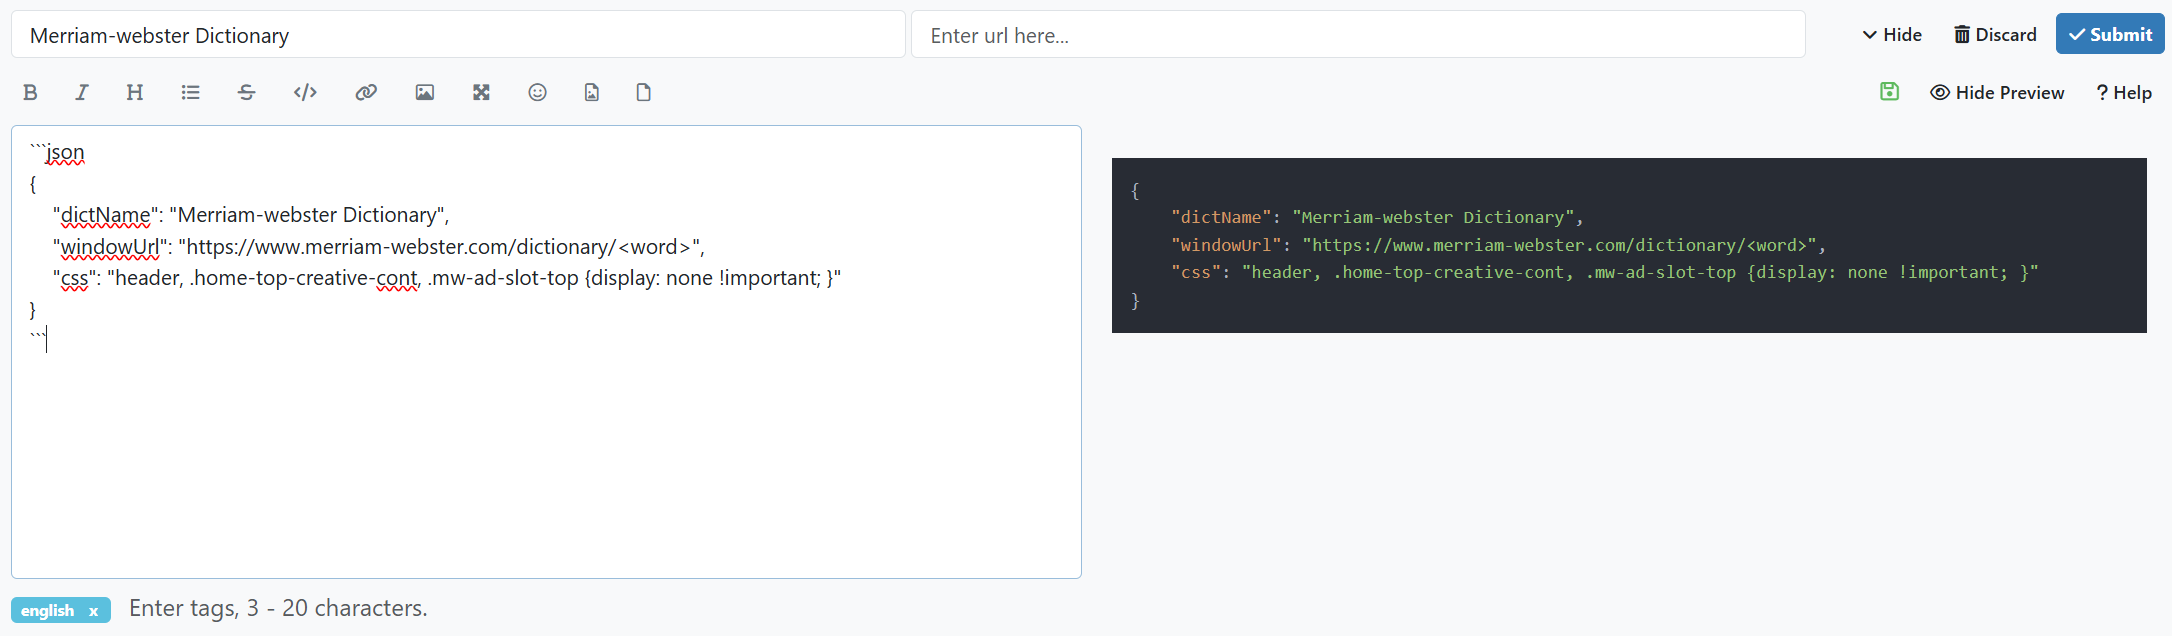
Task: Insert a heading with H icon
Action: click(135, 93)
